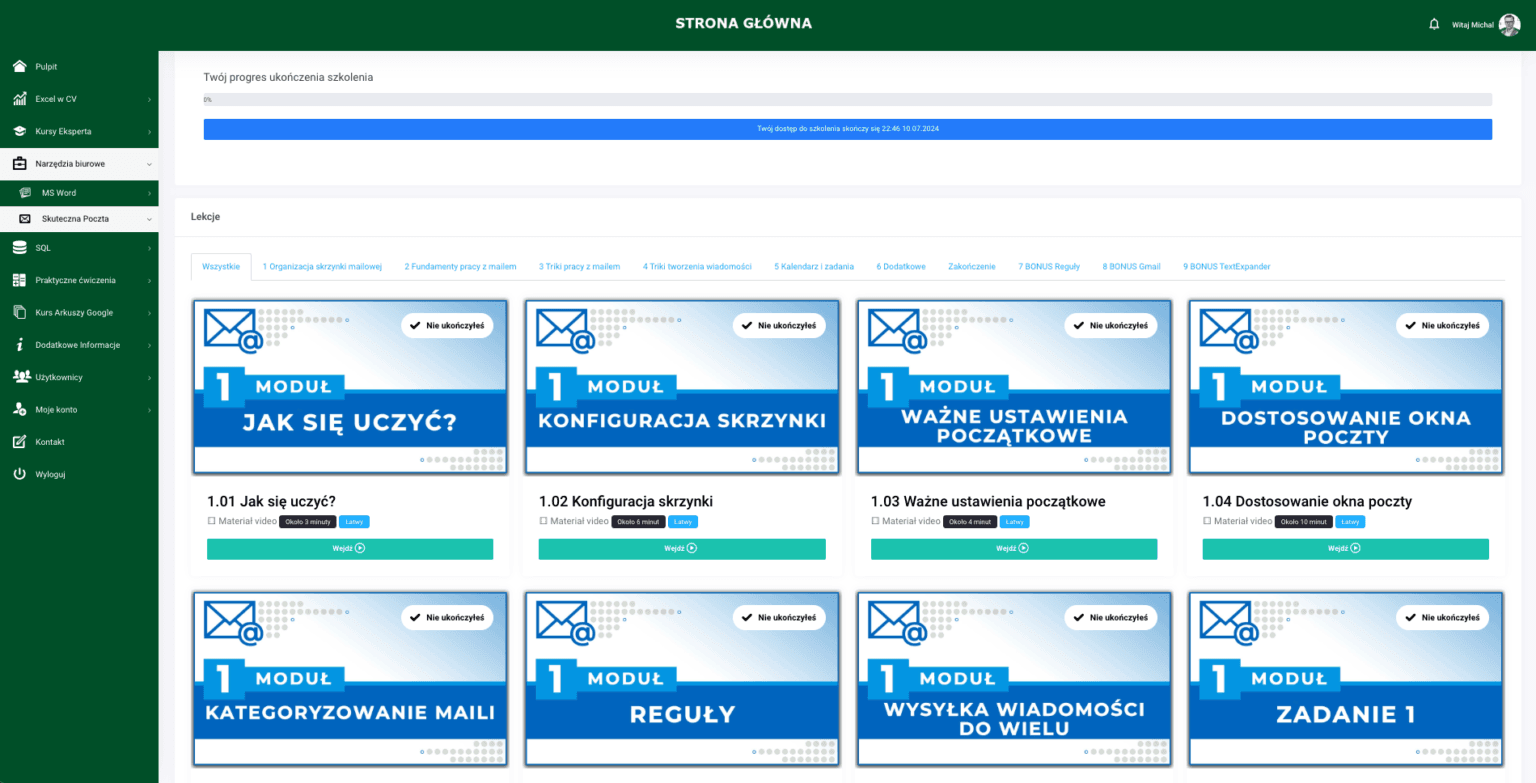1536x783 pixels.
Task: Click the Kursy Eksperta graduation cap icon
Action: [19, 131]
